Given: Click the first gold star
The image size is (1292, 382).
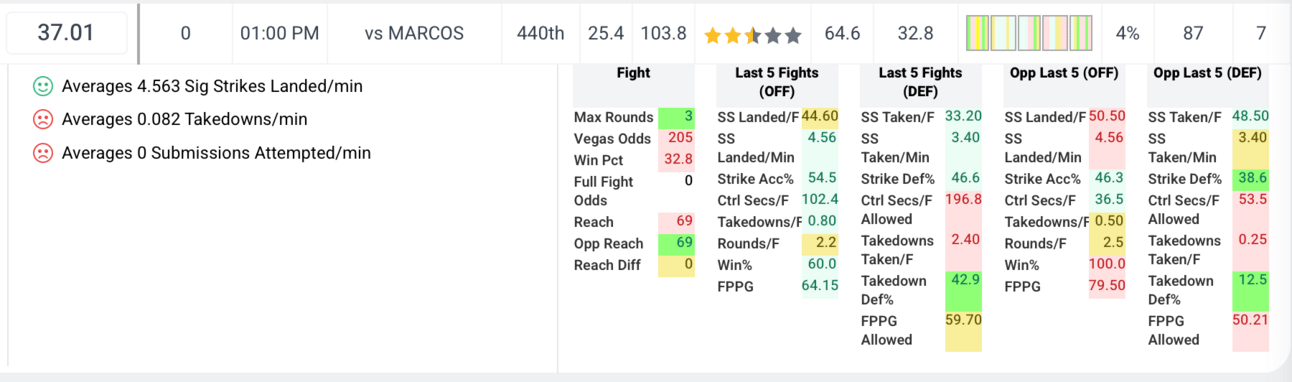Looking at the screenshot, I should (713, 35).
